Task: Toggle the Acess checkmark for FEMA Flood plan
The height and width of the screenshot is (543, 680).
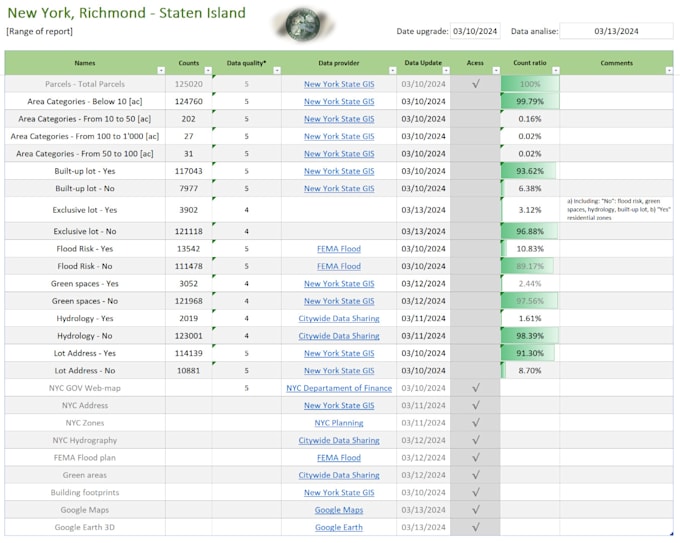Action: pos(476,458)
